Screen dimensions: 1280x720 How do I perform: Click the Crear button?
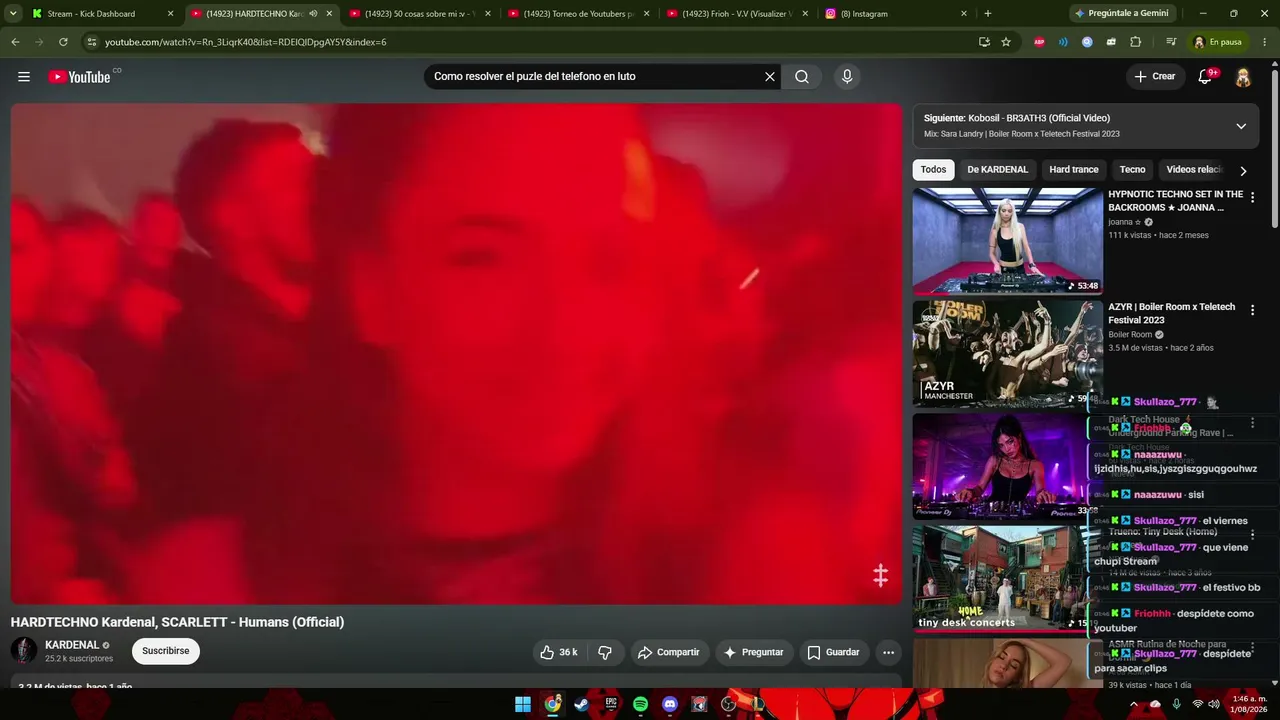[x=1155, y=77]
